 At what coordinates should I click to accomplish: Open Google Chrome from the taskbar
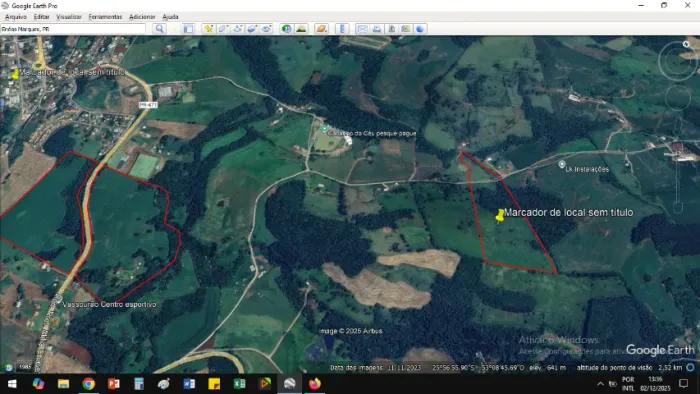pos(88,384)
